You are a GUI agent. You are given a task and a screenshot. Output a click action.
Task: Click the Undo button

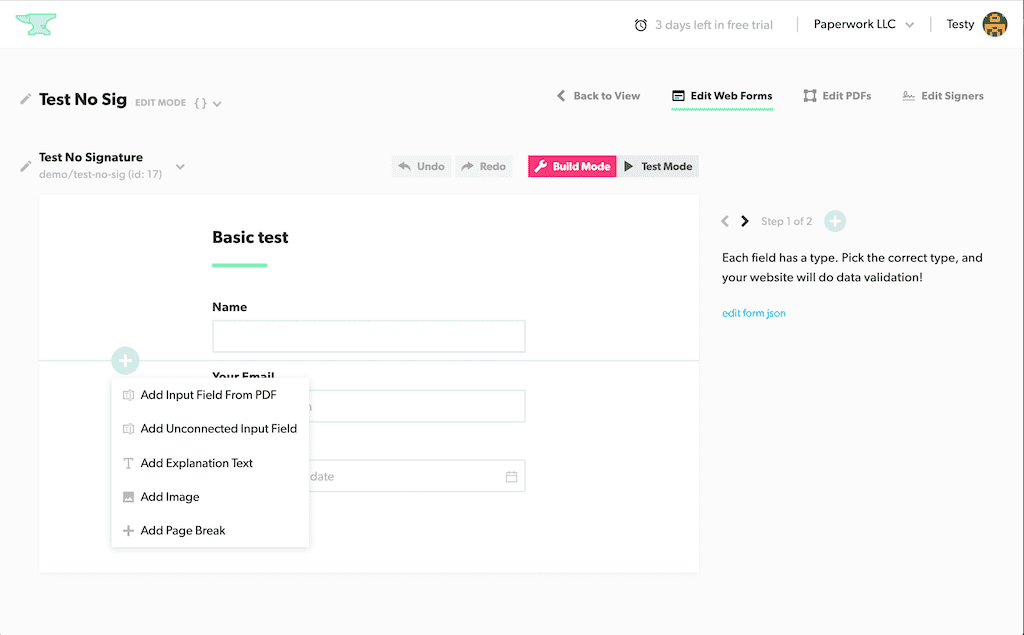[x=421, y=166]
